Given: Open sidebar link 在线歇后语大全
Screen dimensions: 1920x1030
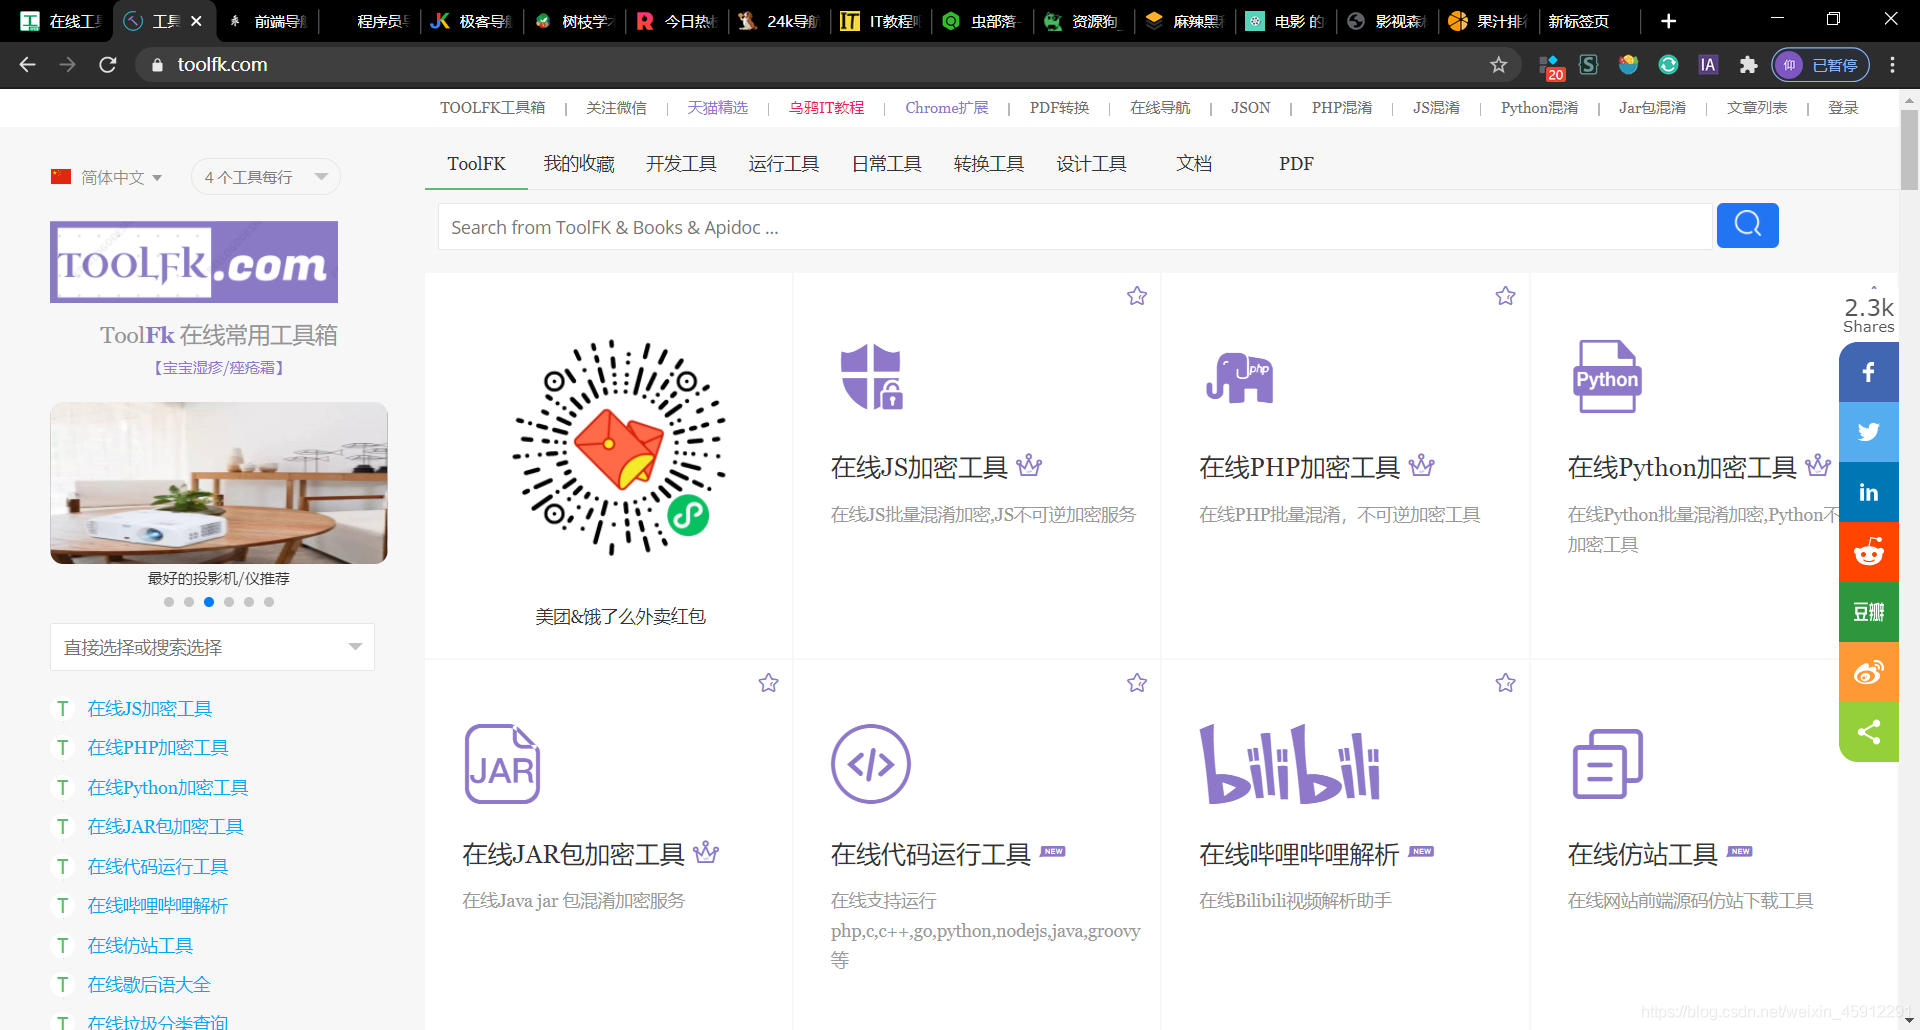Looking at the screenshot, I should click(x=149, y=985).
